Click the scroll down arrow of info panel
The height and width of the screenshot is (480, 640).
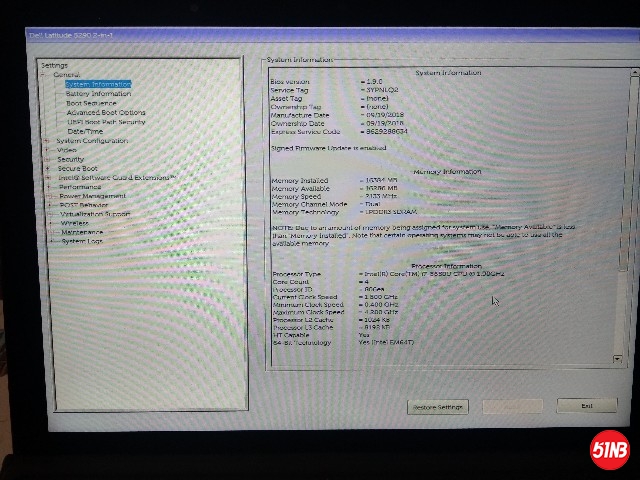point(617,359)
